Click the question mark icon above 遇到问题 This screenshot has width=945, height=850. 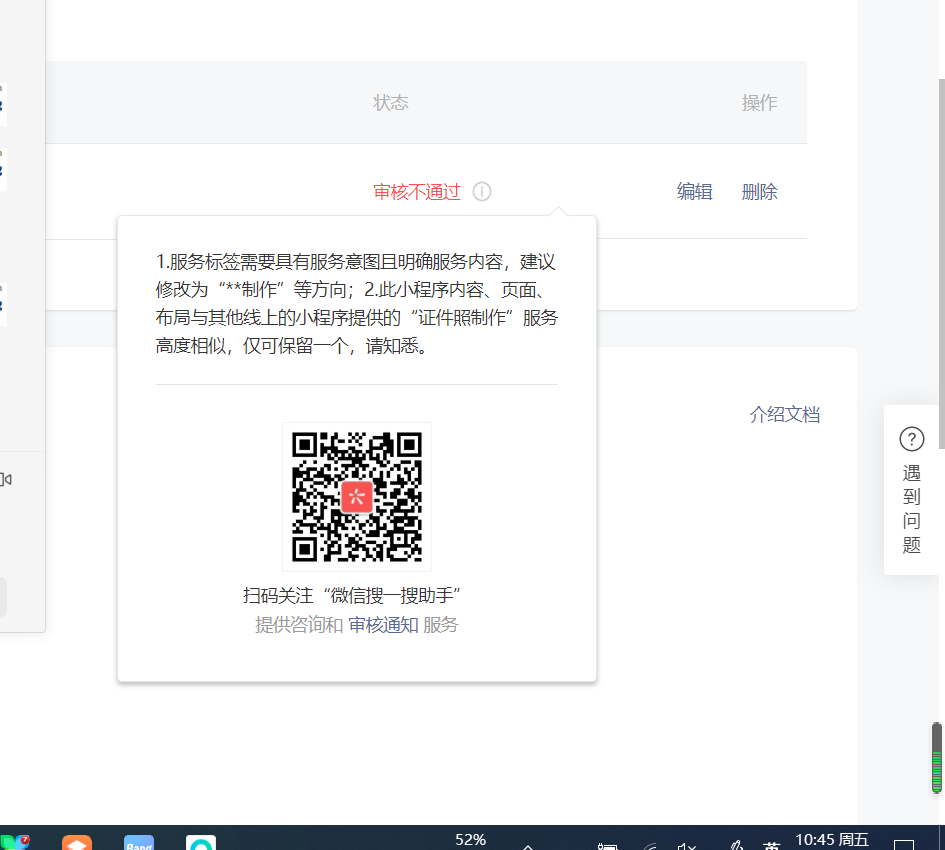911,439
